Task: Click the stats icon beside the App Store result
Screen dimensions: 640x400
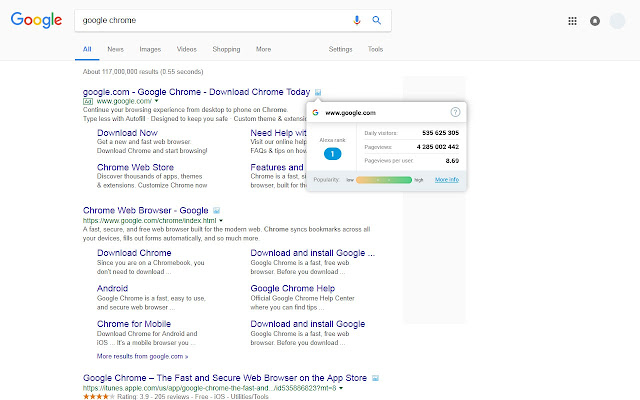Action: coord(375,378)
